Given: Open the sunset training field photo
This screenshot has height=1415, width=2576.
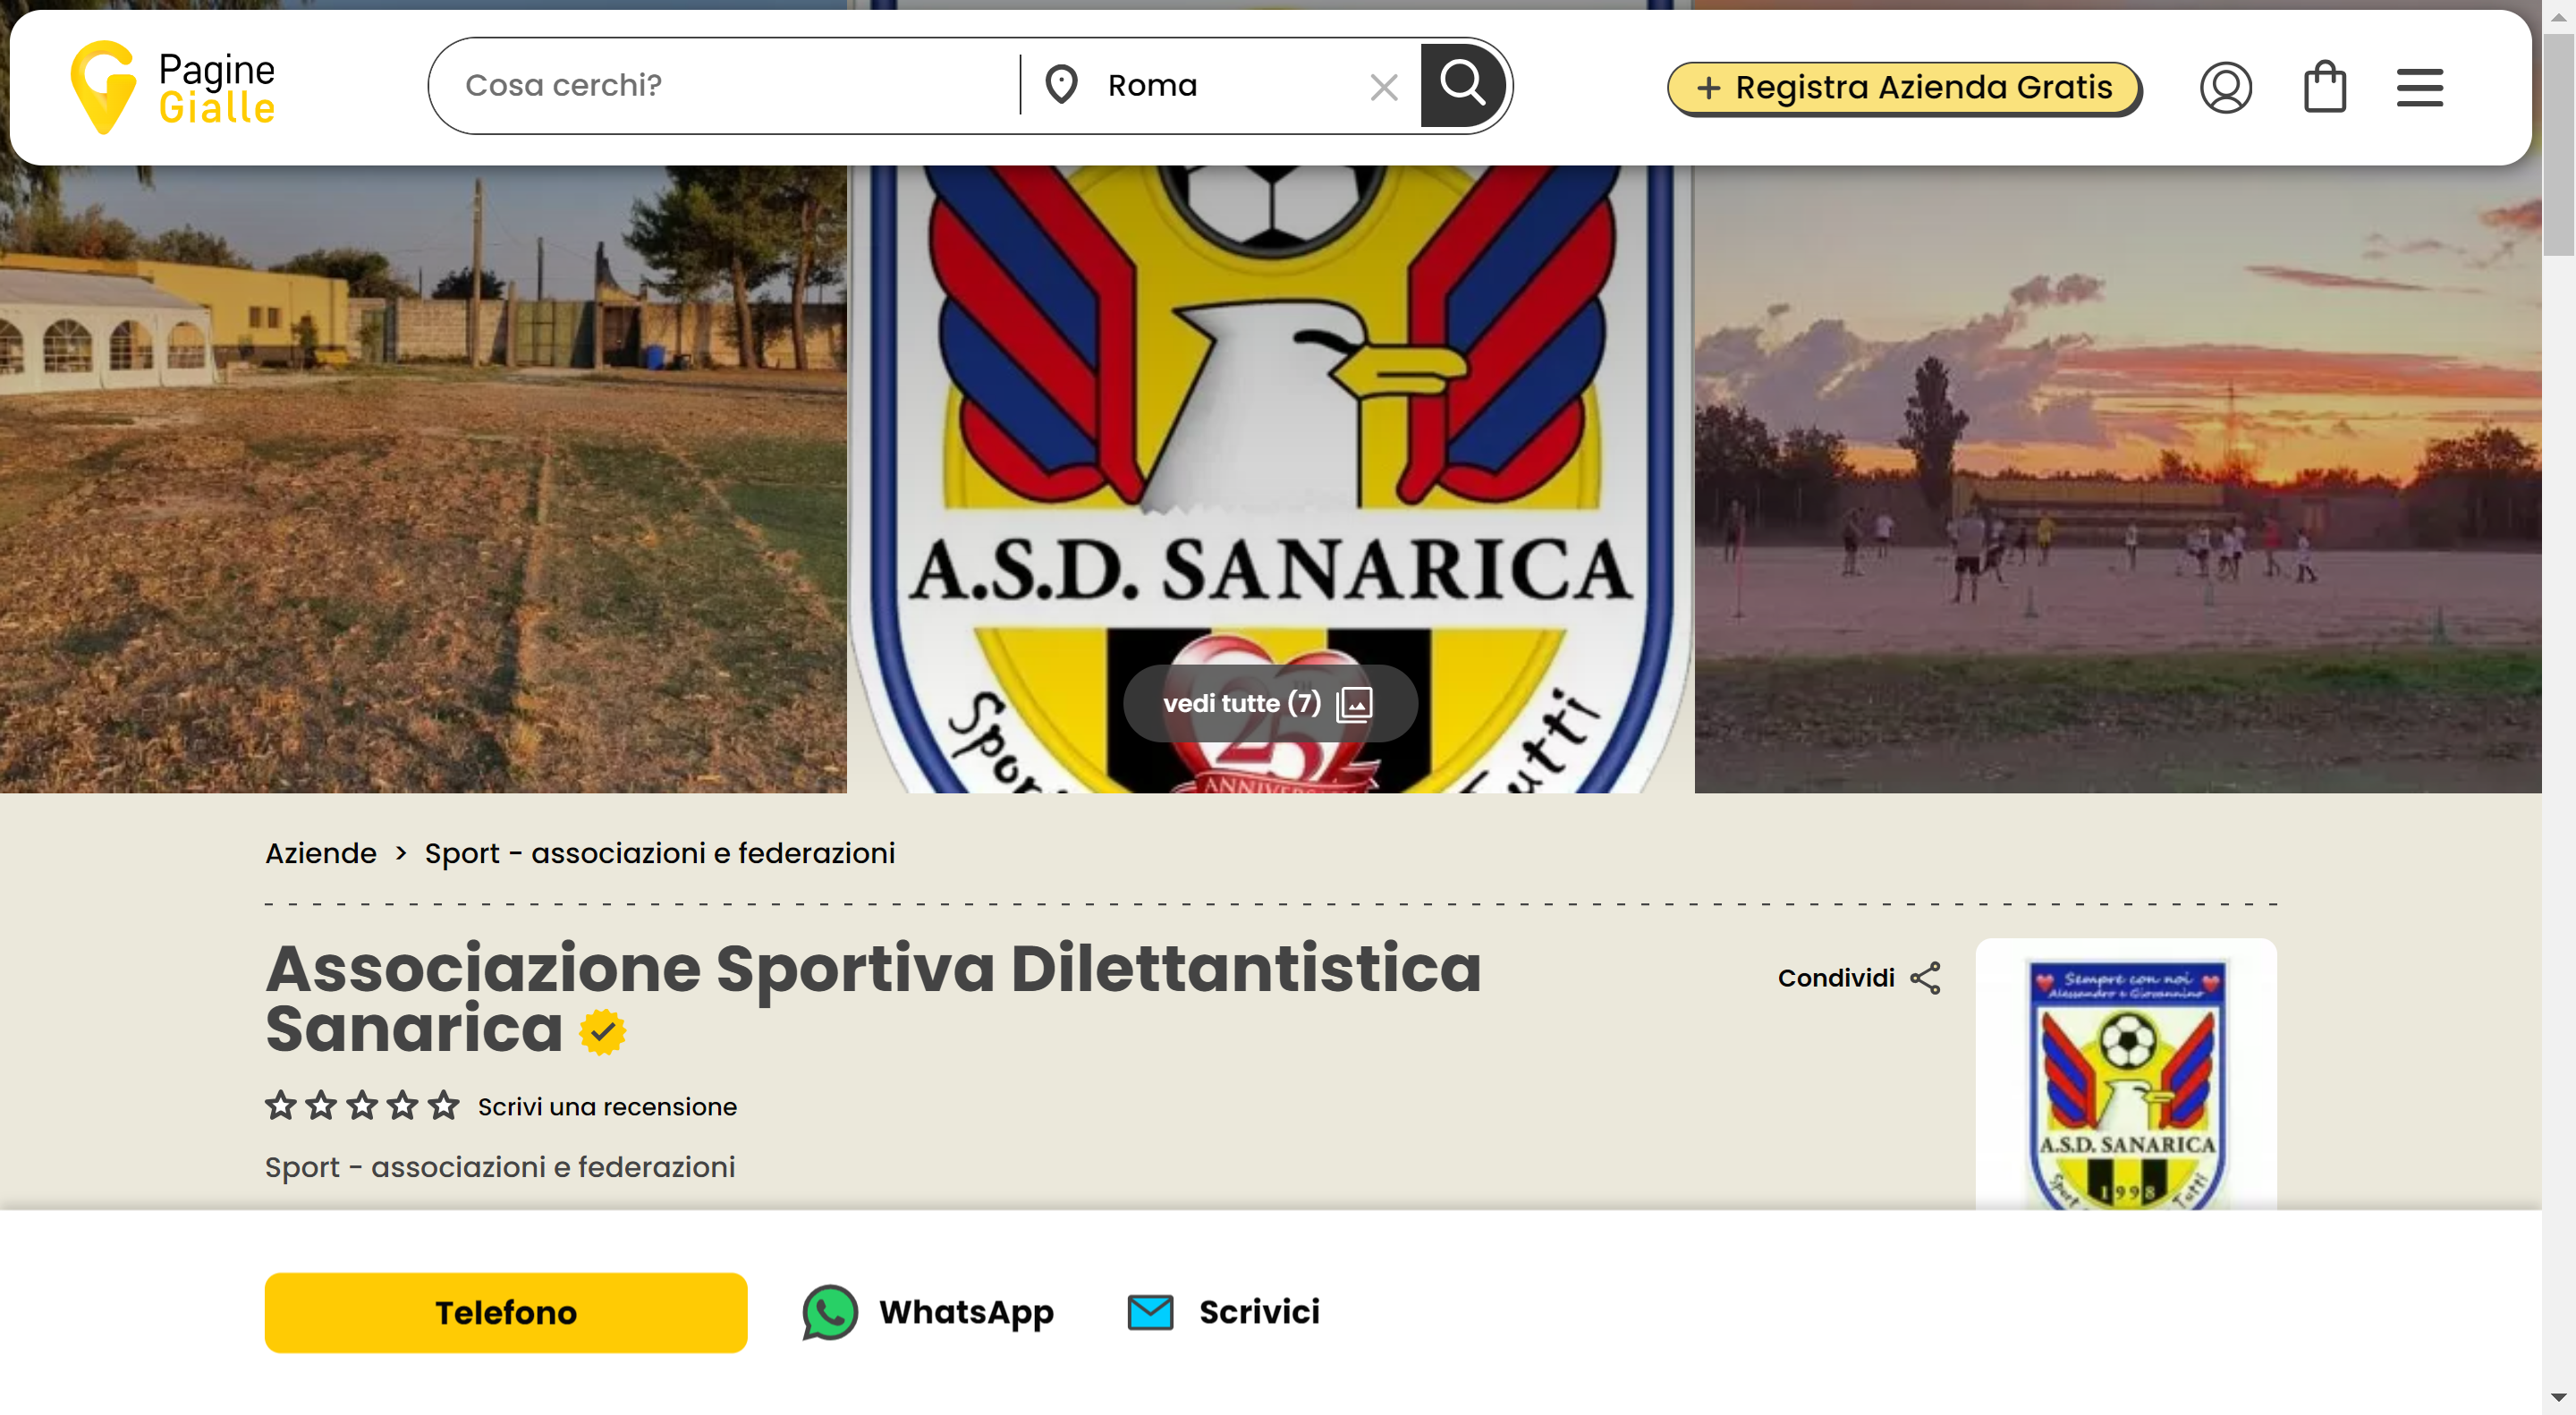Looking at the screenshot, I should coord(2117,478).
